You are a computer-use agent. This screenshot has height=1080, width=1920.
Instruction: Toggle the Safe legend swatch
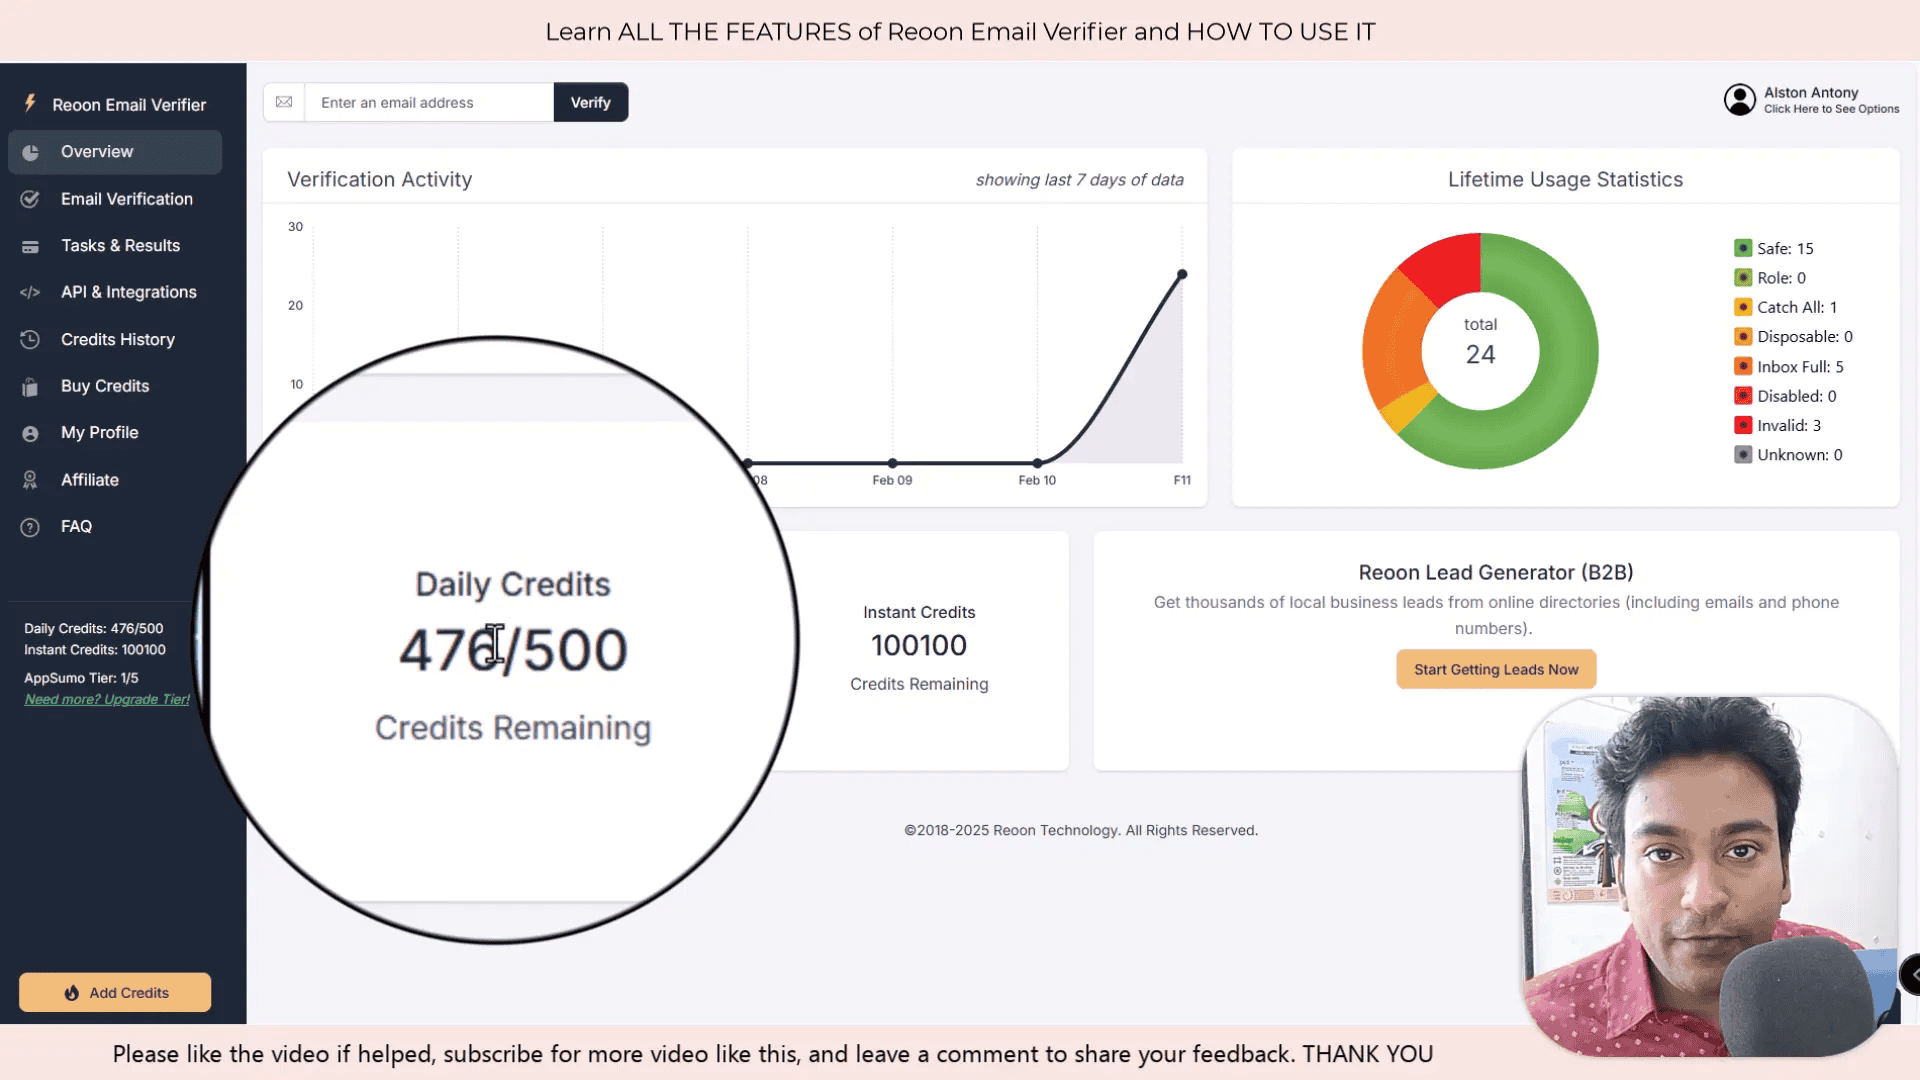pos(1743,248)
